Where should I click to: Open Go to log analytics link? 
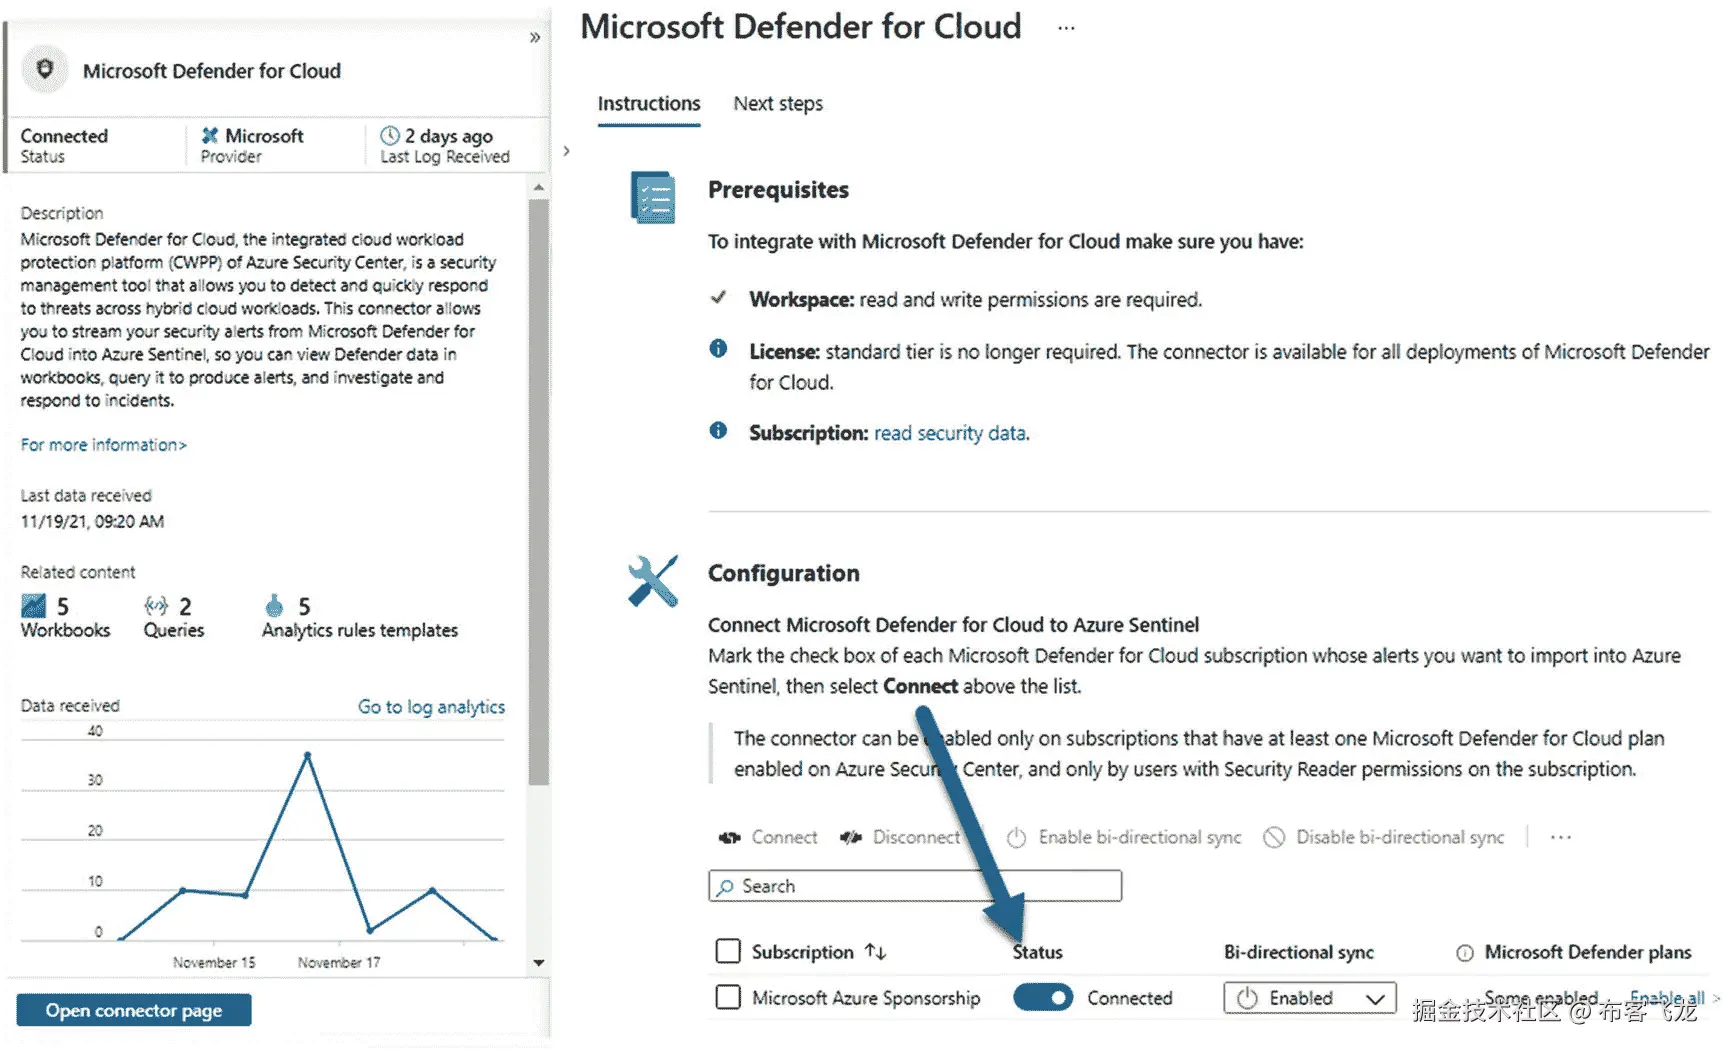432,707
